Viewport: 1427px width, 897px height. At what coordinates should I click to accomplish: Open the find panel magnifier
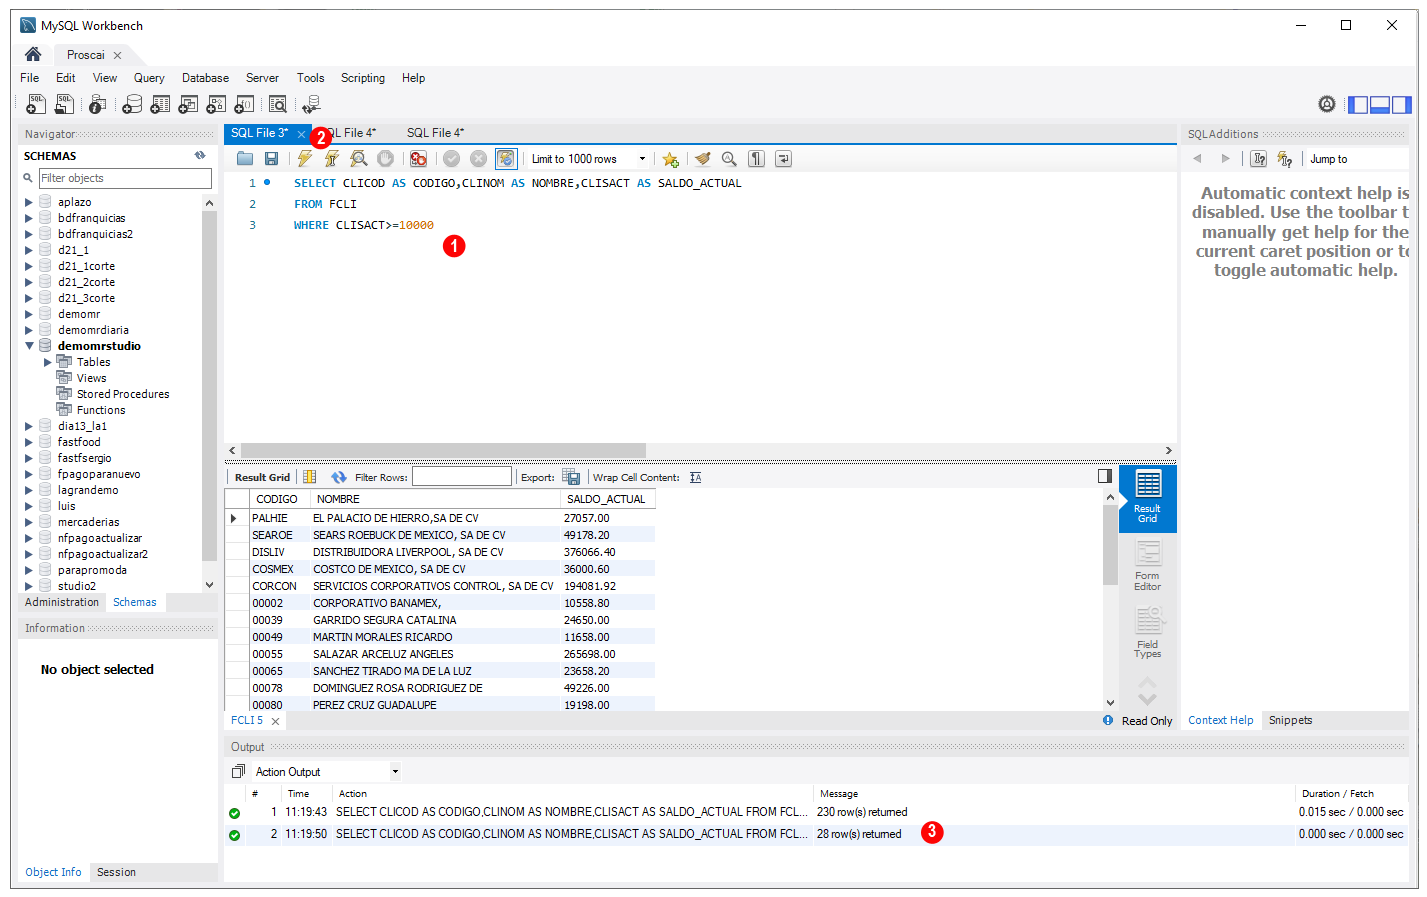pyautogui.click(x=729, y=158)
